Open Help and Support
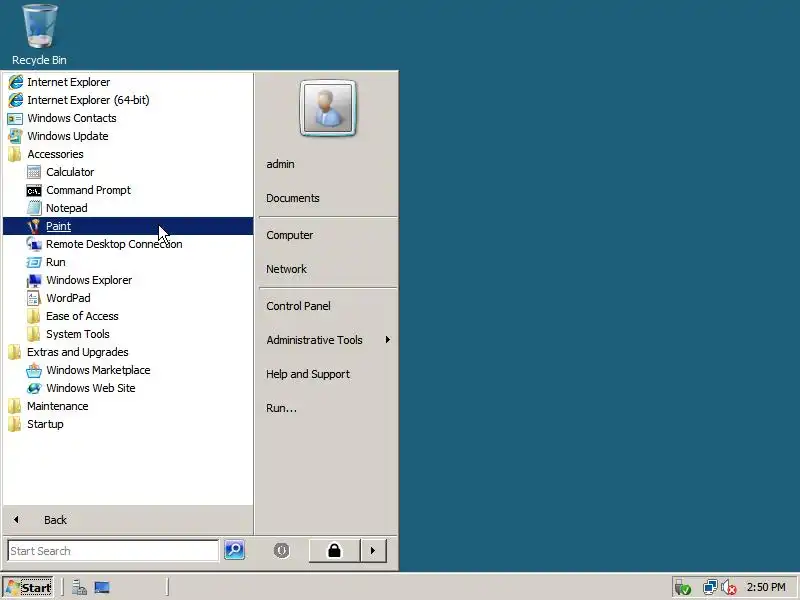 tap(328, 374)
